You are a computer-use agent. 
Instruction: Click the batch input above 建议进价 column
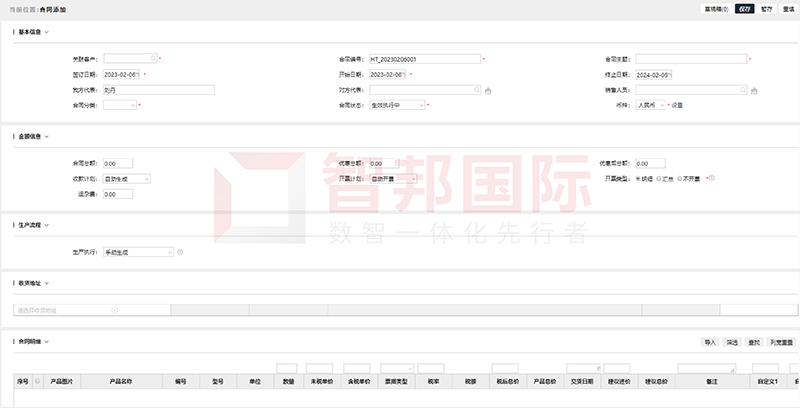tap(617, 368)
